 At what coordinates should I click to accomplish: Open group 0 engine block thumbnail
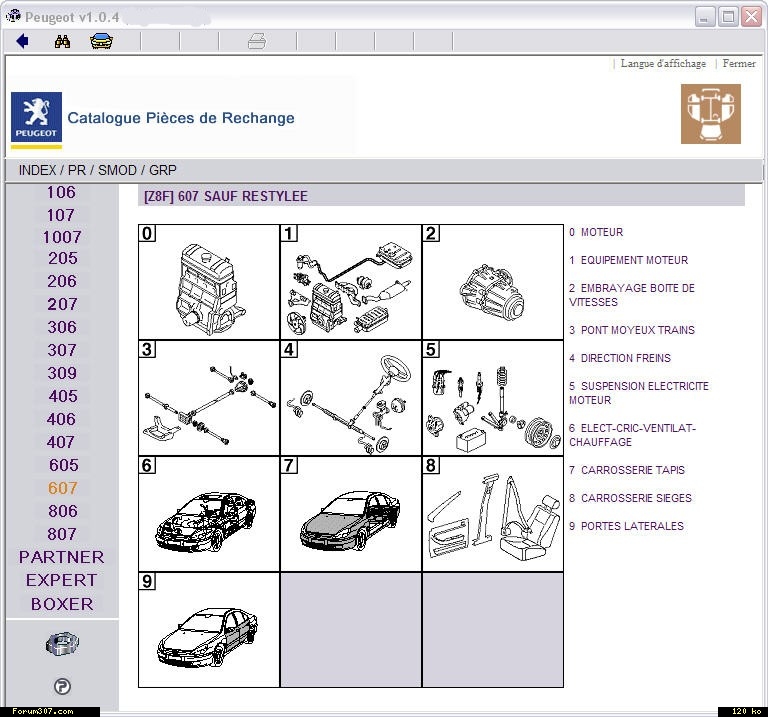pos(209,282)
